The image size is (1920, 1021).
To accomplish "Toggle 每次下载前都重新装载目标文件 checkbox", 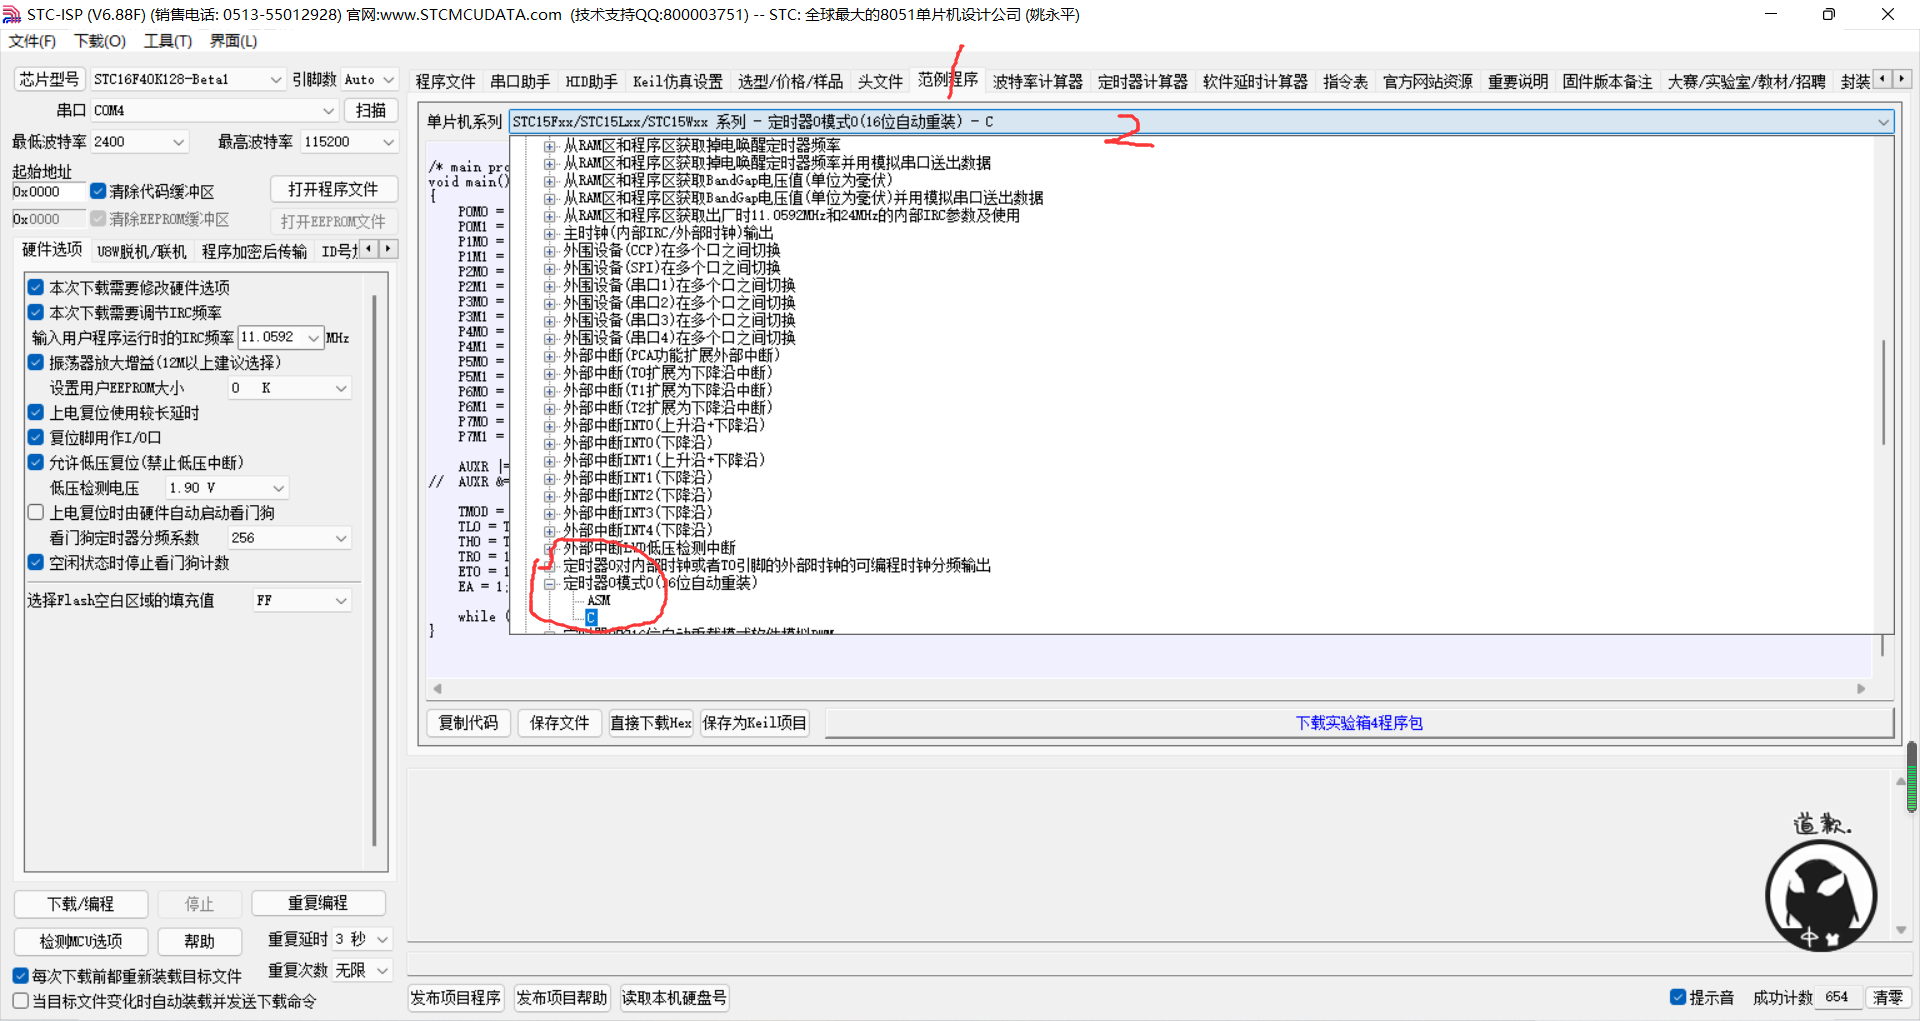I will click(20, 975).
